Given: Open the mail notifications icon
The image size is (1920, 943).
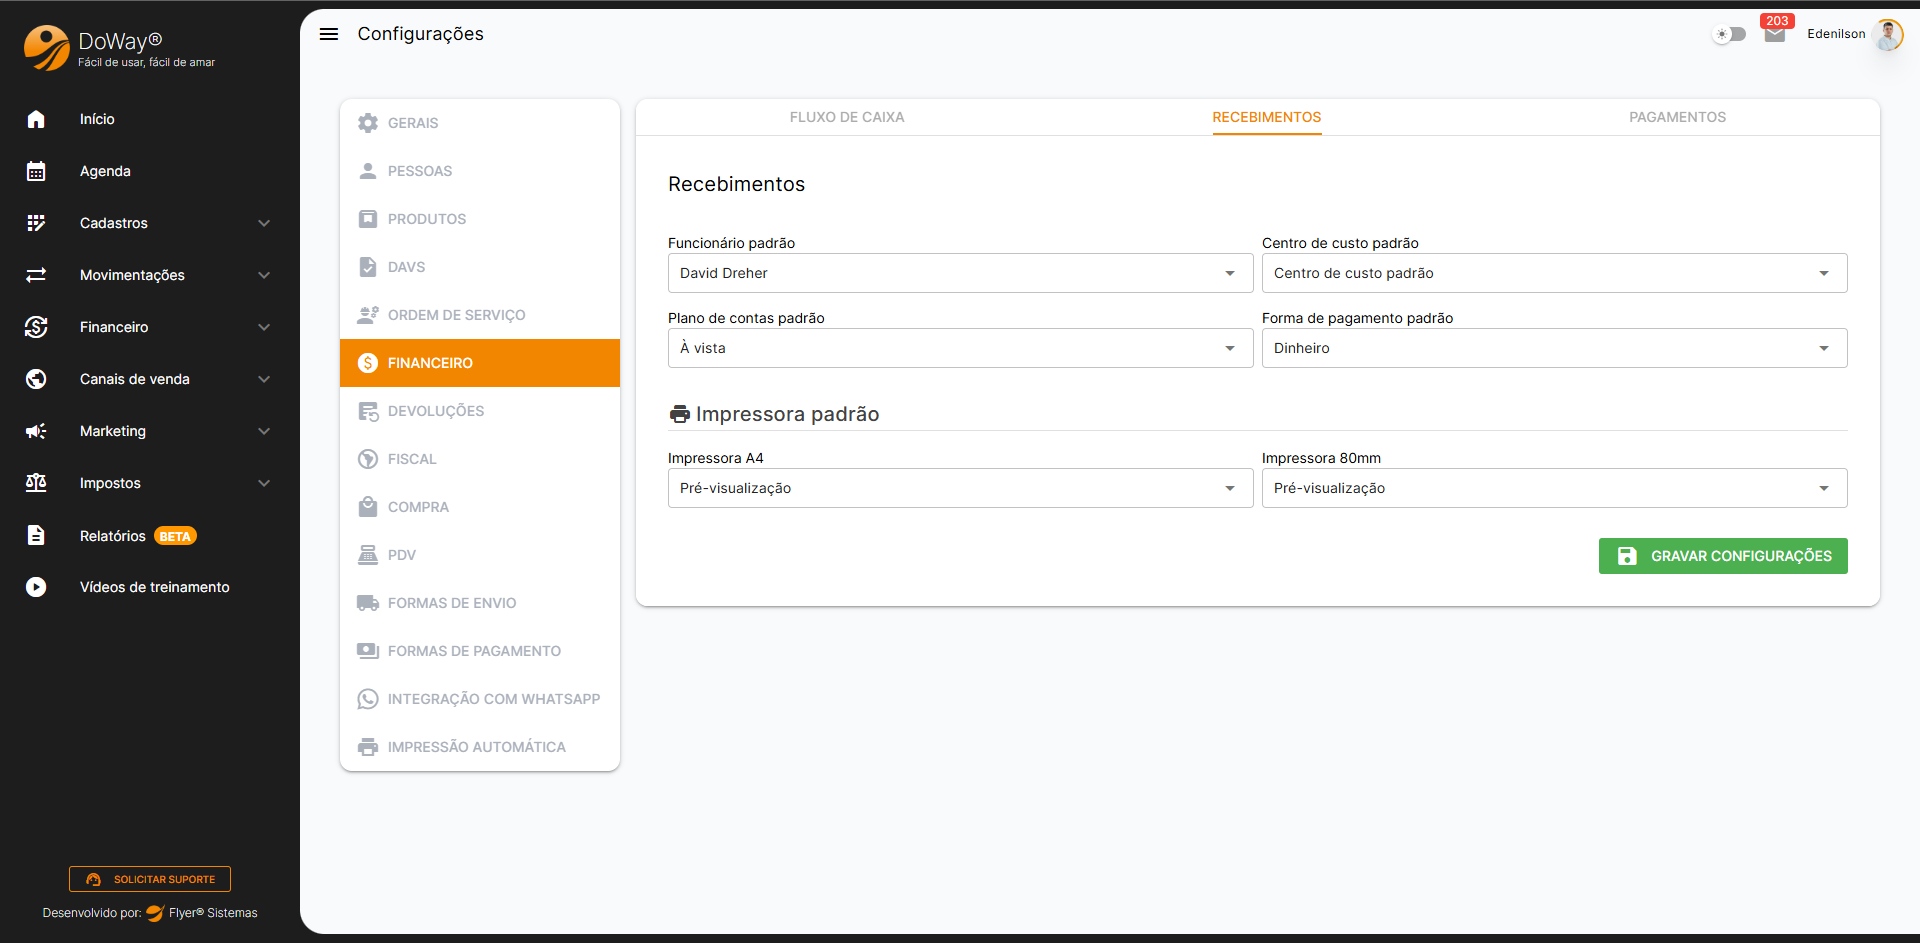Looking at the screenshot, I should (1774, 35).
